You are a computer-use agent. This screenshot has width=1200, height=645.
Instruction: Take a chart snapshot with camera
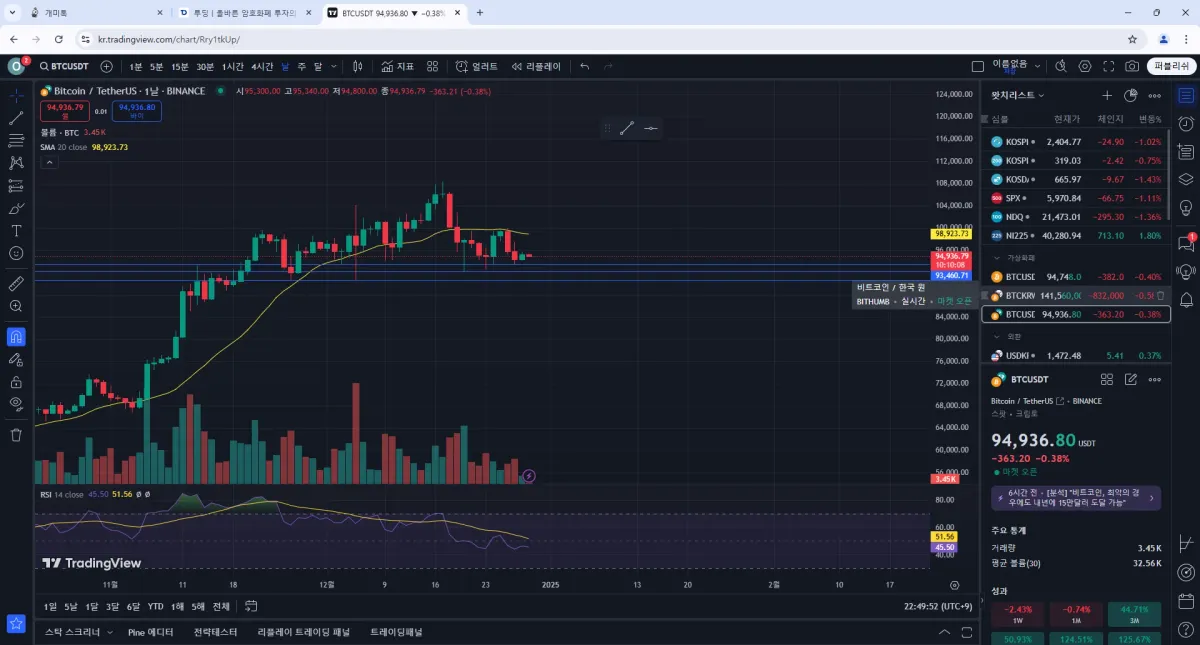click(1131, 66)
